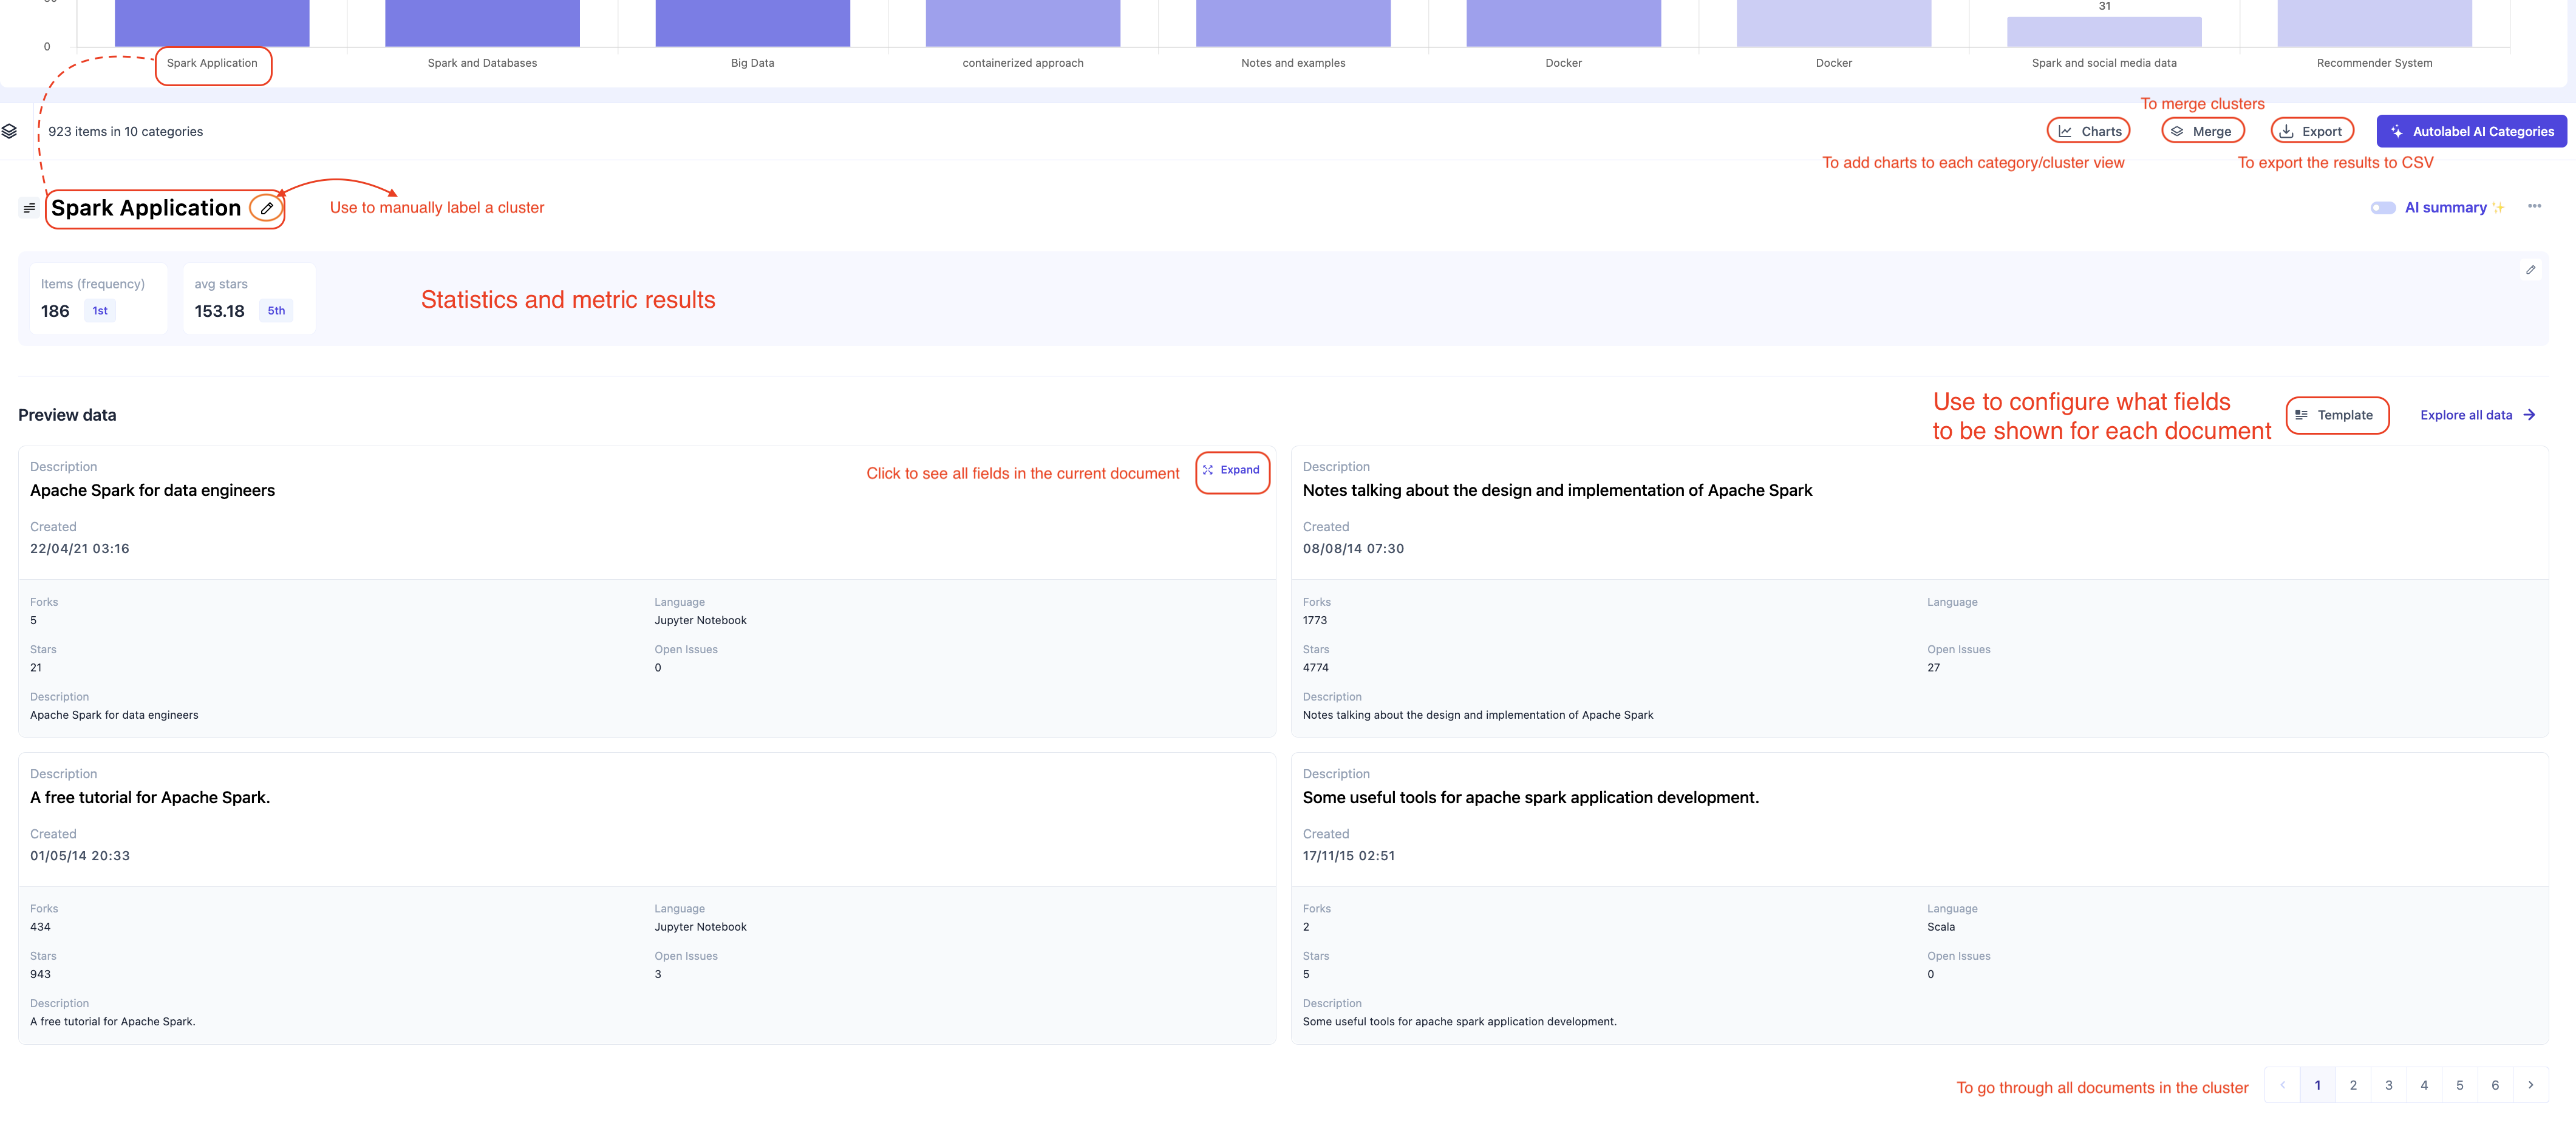2576x1134 pixels.
Task: Go to next page with right chevron
Action: pos(2530,1085)
